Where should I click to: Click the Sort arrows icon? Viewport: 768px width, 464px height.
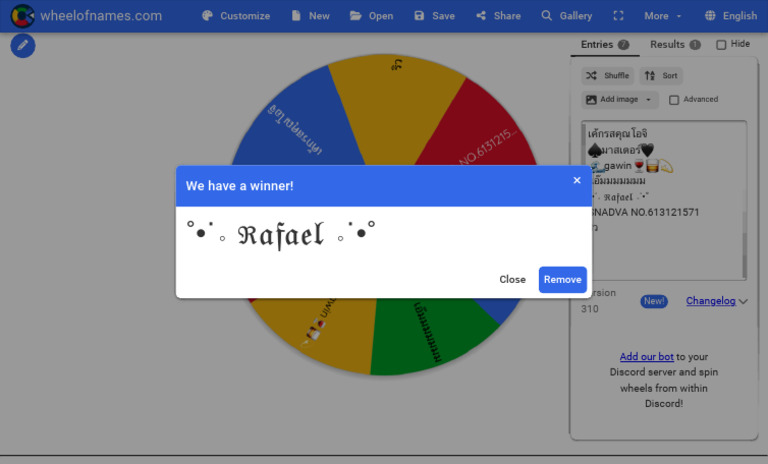coord(650,75)
